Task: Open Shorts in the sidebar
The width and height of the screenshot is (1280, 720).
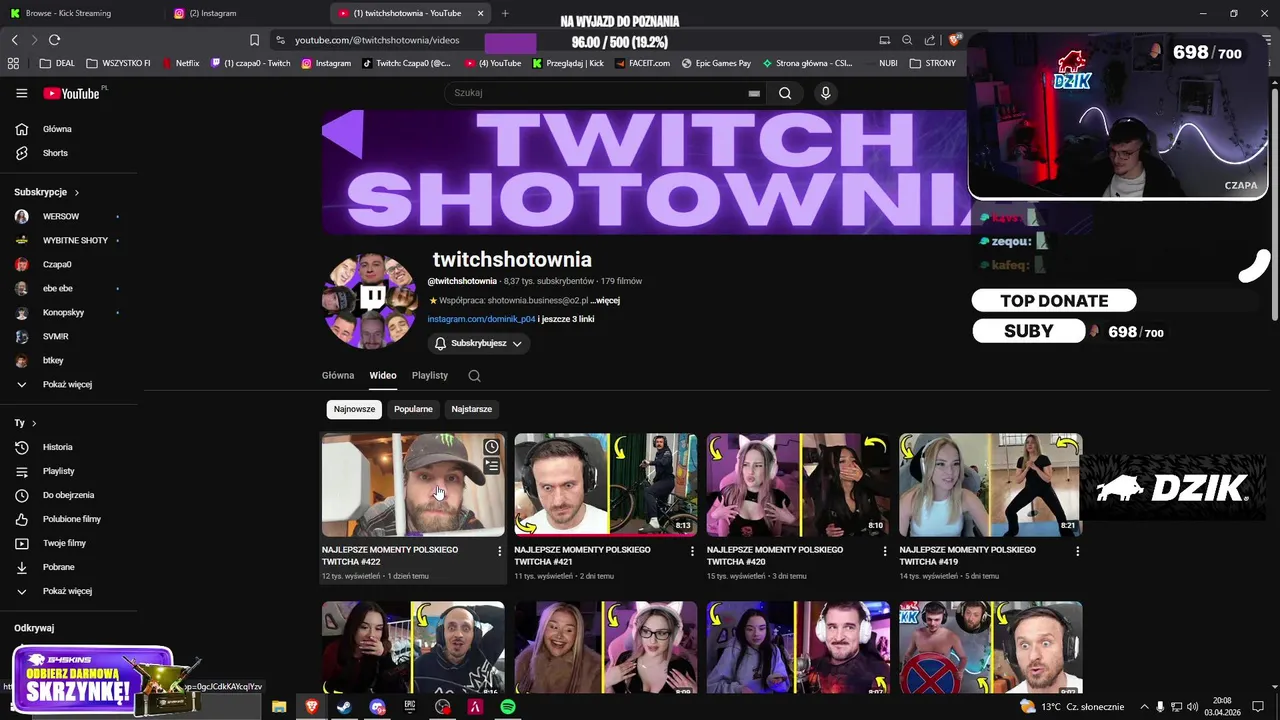Action: point(55,153)
